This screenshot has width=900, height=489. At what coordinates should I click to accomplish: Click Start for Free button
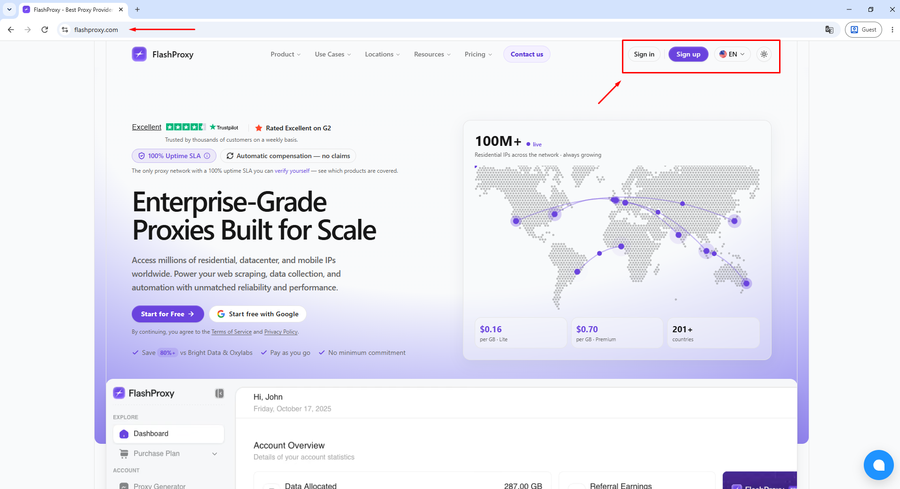168,314
